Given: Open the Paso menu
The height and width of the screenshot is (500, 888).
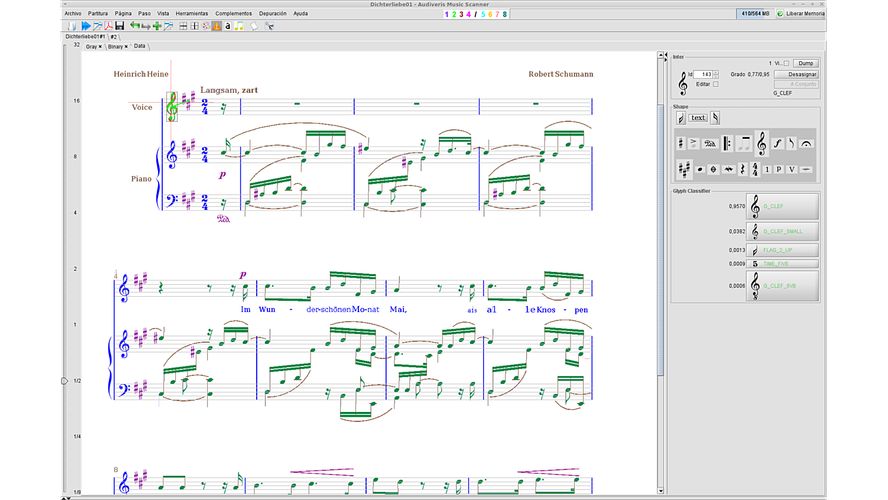Looking at the screenshot, I should click(x=144, y=13).
